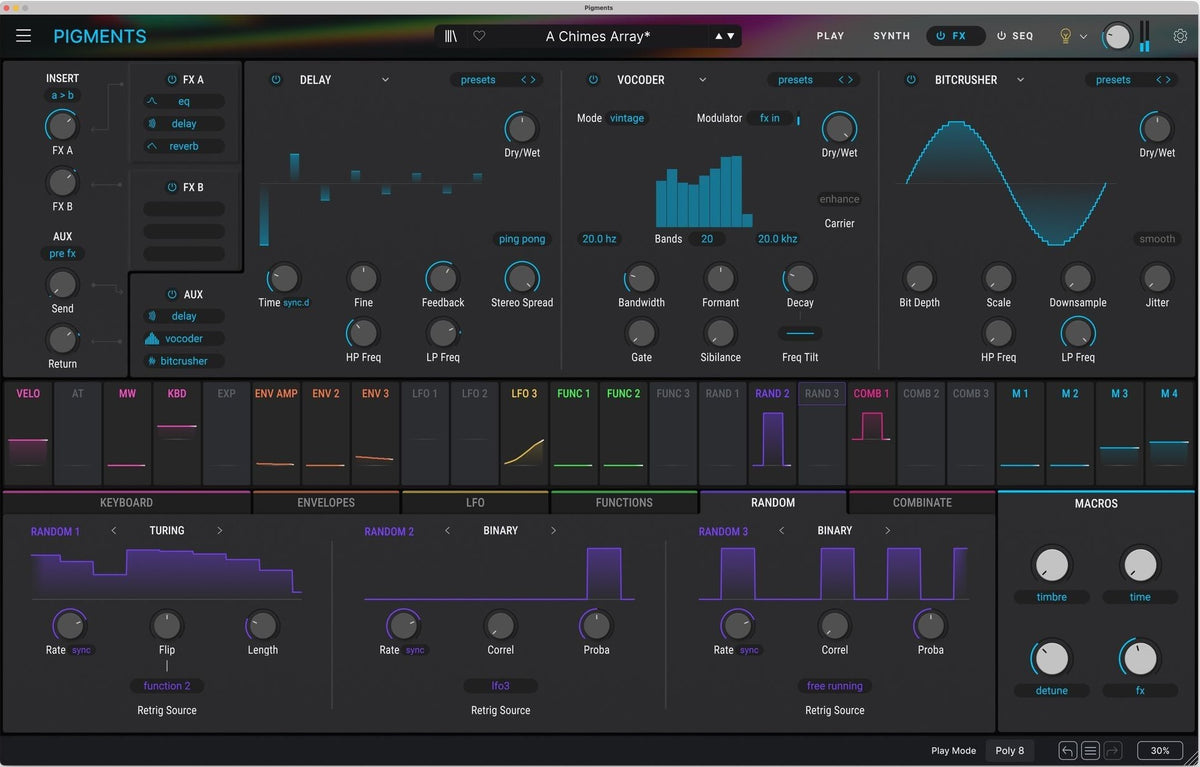Open the ENVELOPES modulation tab

pyautogui.click(x=326, y=503)
